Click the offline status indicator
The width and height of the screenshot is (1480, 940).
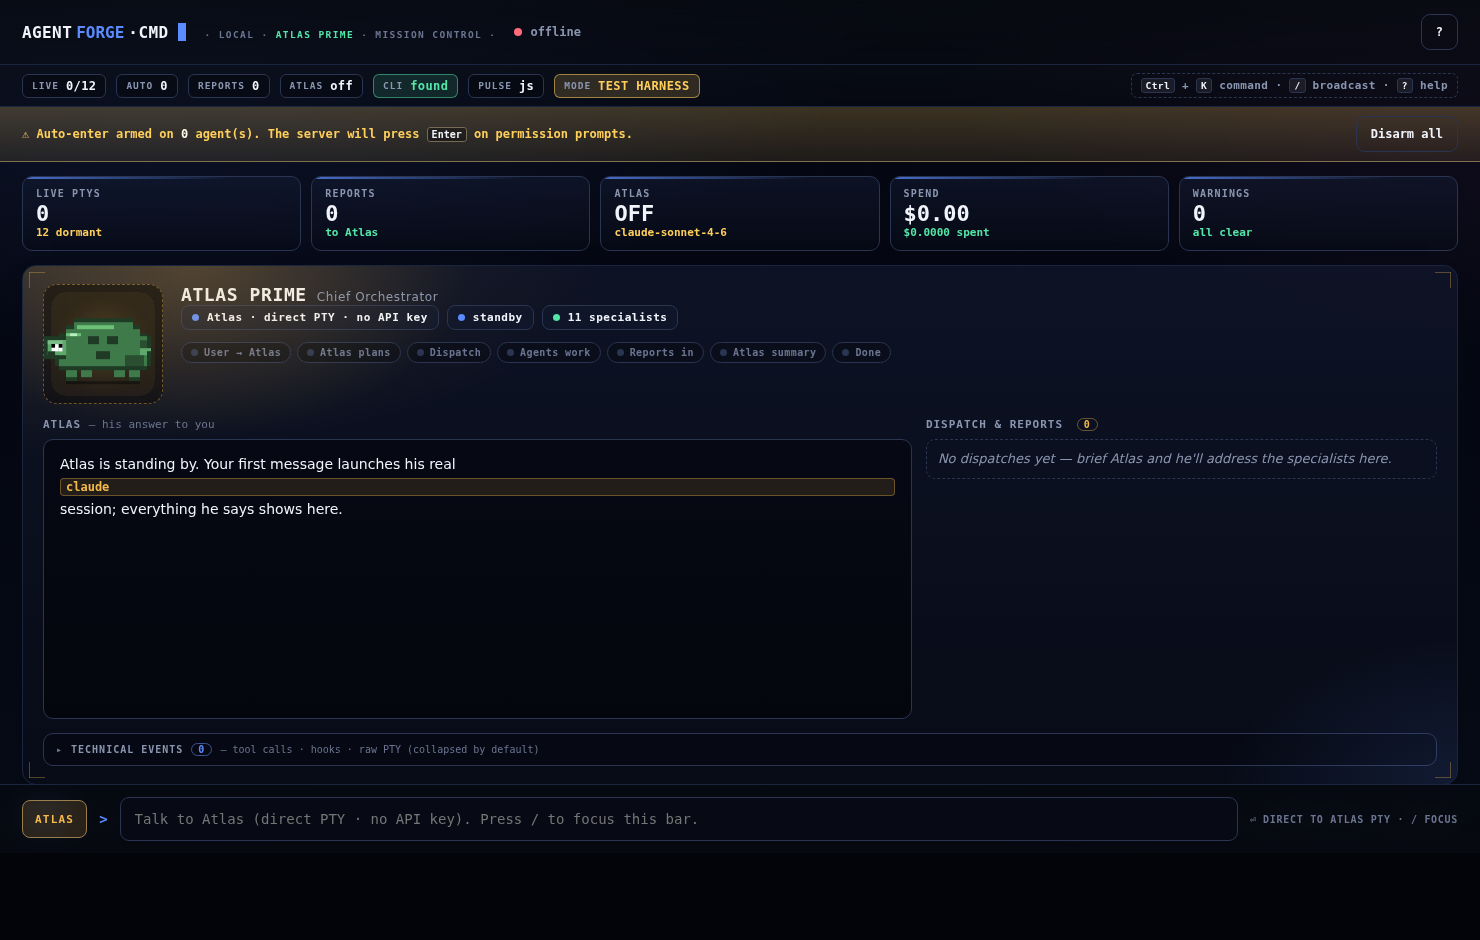pos(547,32)
